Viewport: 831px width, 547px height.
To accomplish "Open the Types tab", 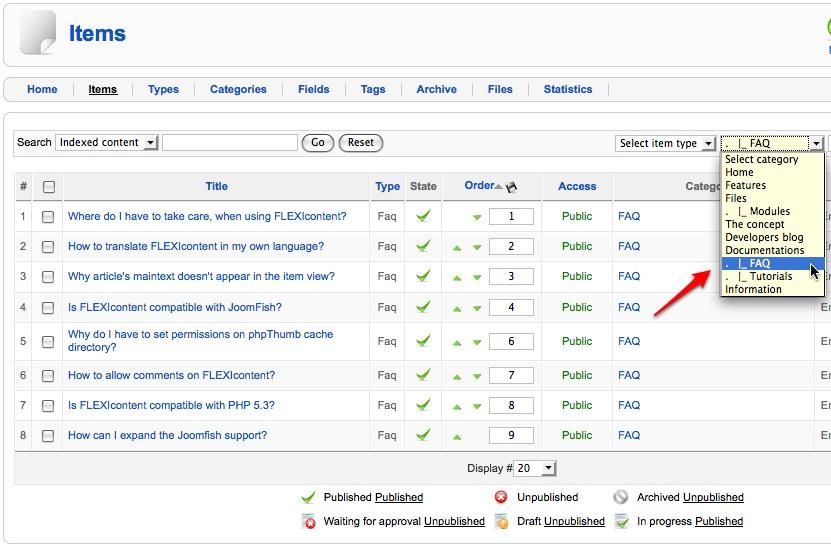I will point(163,89).
